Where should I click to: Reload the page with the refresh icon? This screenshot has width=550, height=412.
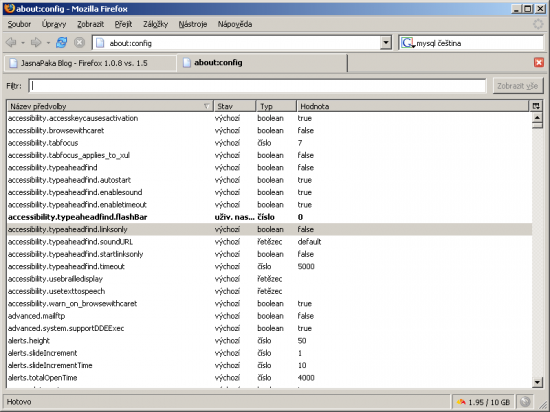pos(61,43)
